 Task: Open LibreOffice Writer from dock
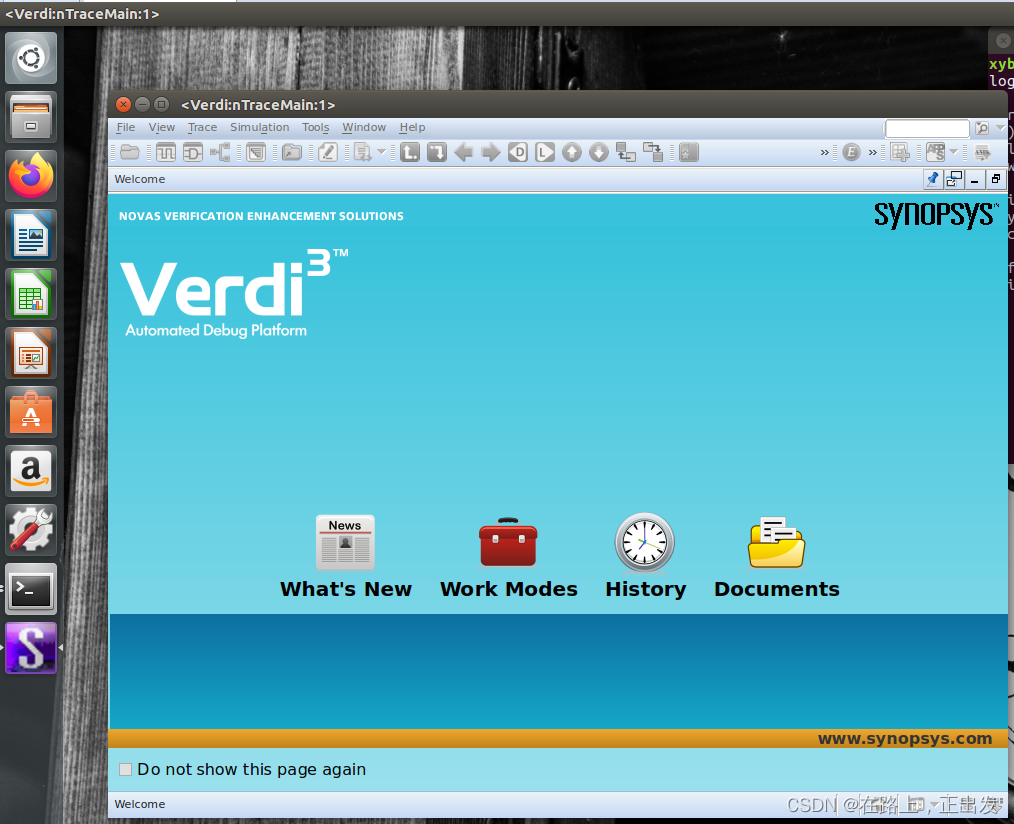pos(30,235)
